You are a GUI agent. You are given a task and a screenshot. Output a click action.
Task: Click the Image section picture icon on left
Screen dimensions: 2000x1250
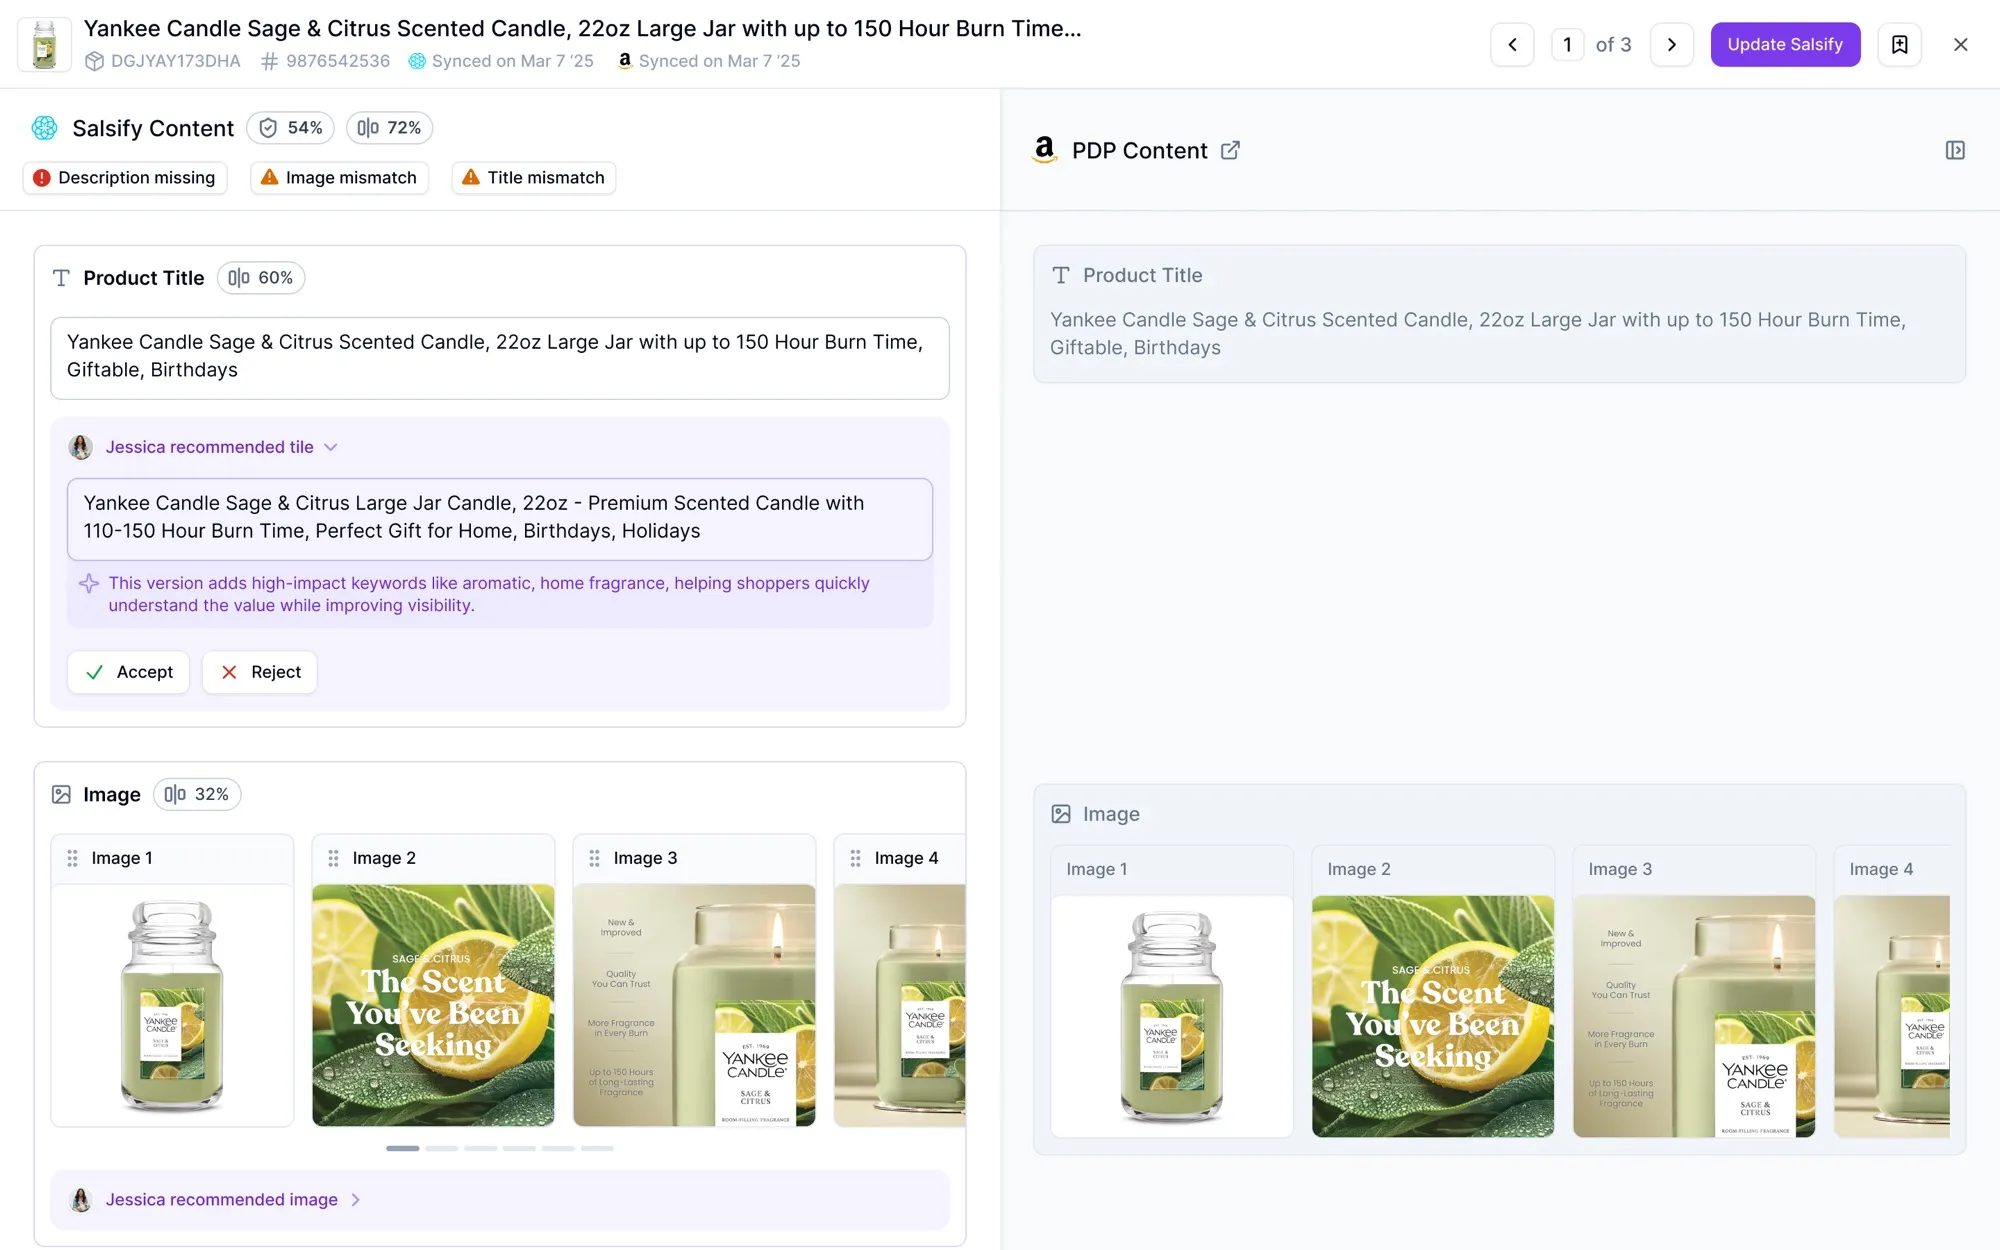(x=61, y=794)
